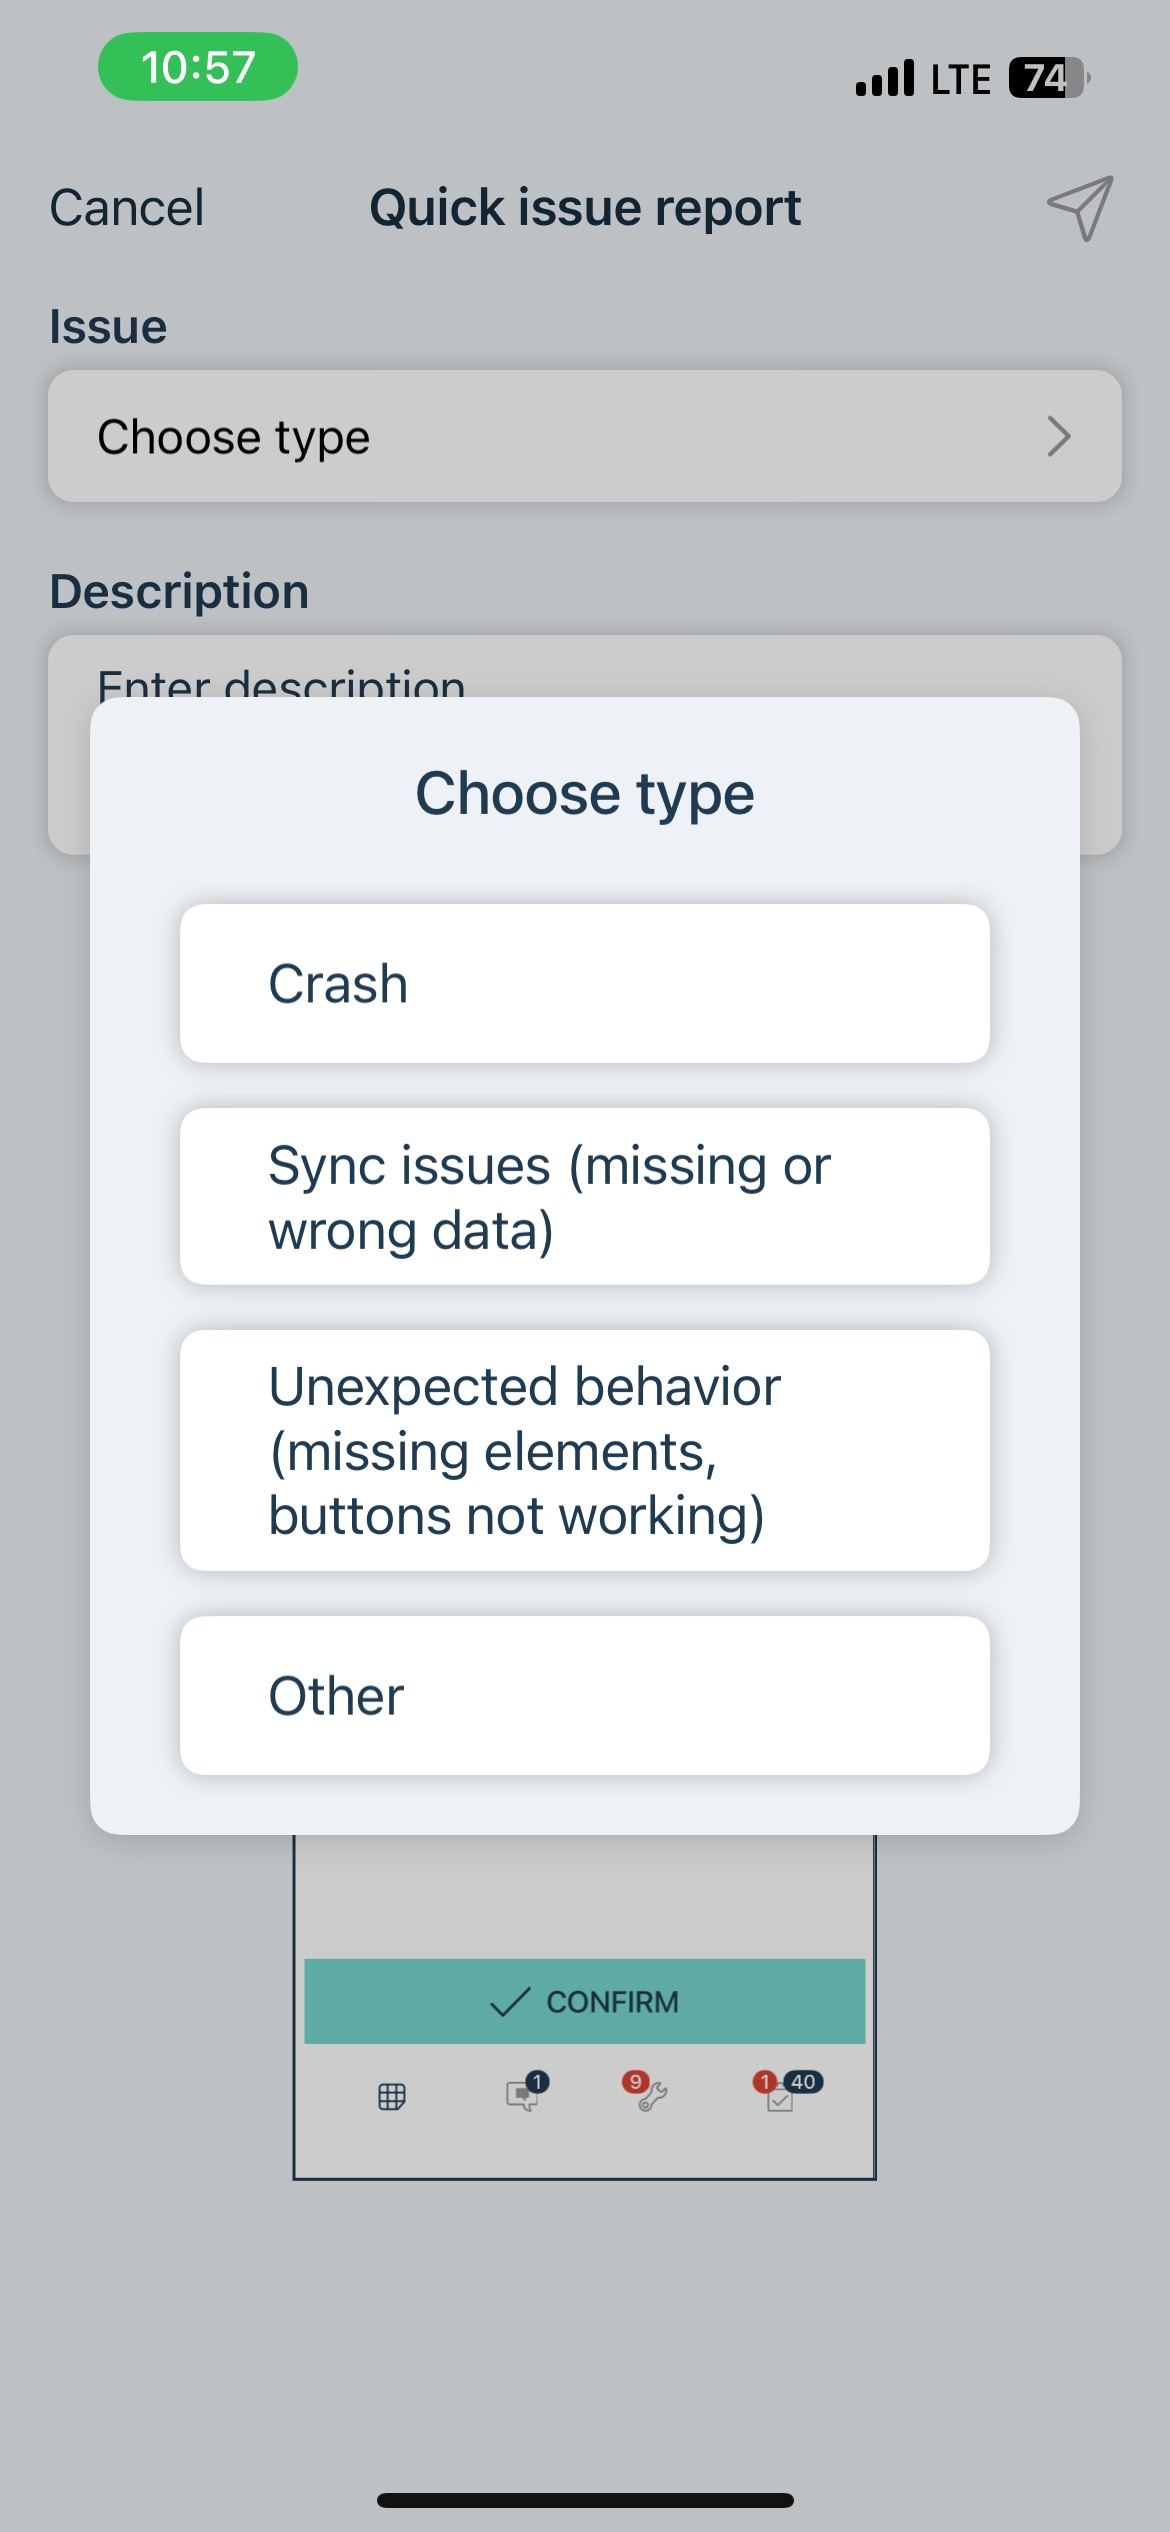Pick the Unexpected behavior option
Viewport: 1170px width, 2532px height.
(584, 1450)
